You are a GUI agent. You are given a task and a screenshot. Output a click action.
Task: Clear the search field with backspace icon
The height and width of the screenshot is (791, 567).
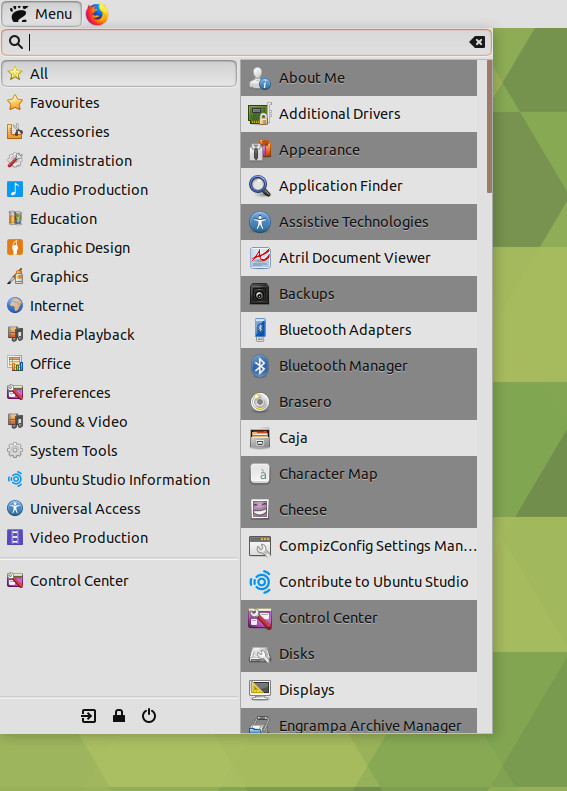click(x=477, y=42)
